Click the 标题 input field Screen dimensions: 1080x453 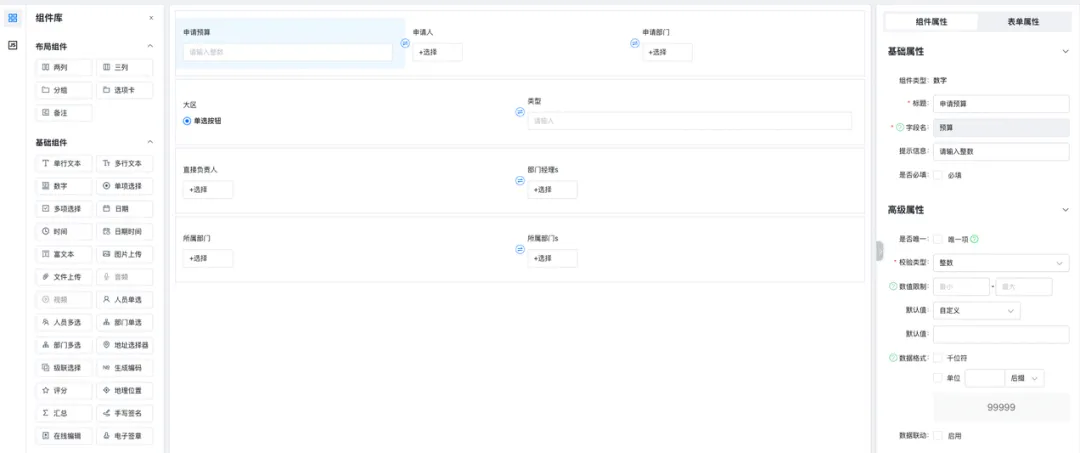(x=1001, y=103)
